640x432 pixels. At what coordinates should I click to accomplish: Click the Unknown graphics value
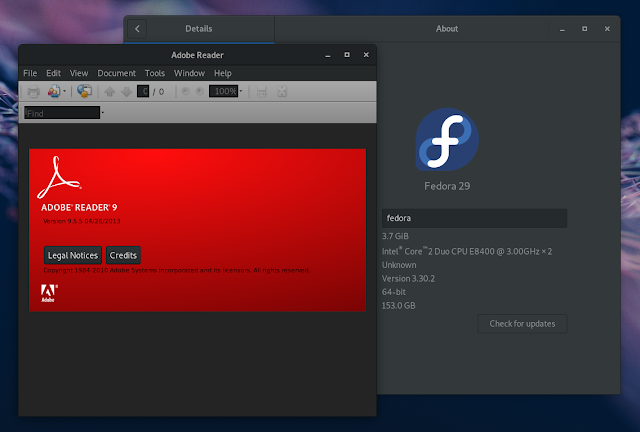tap(399, 265)
